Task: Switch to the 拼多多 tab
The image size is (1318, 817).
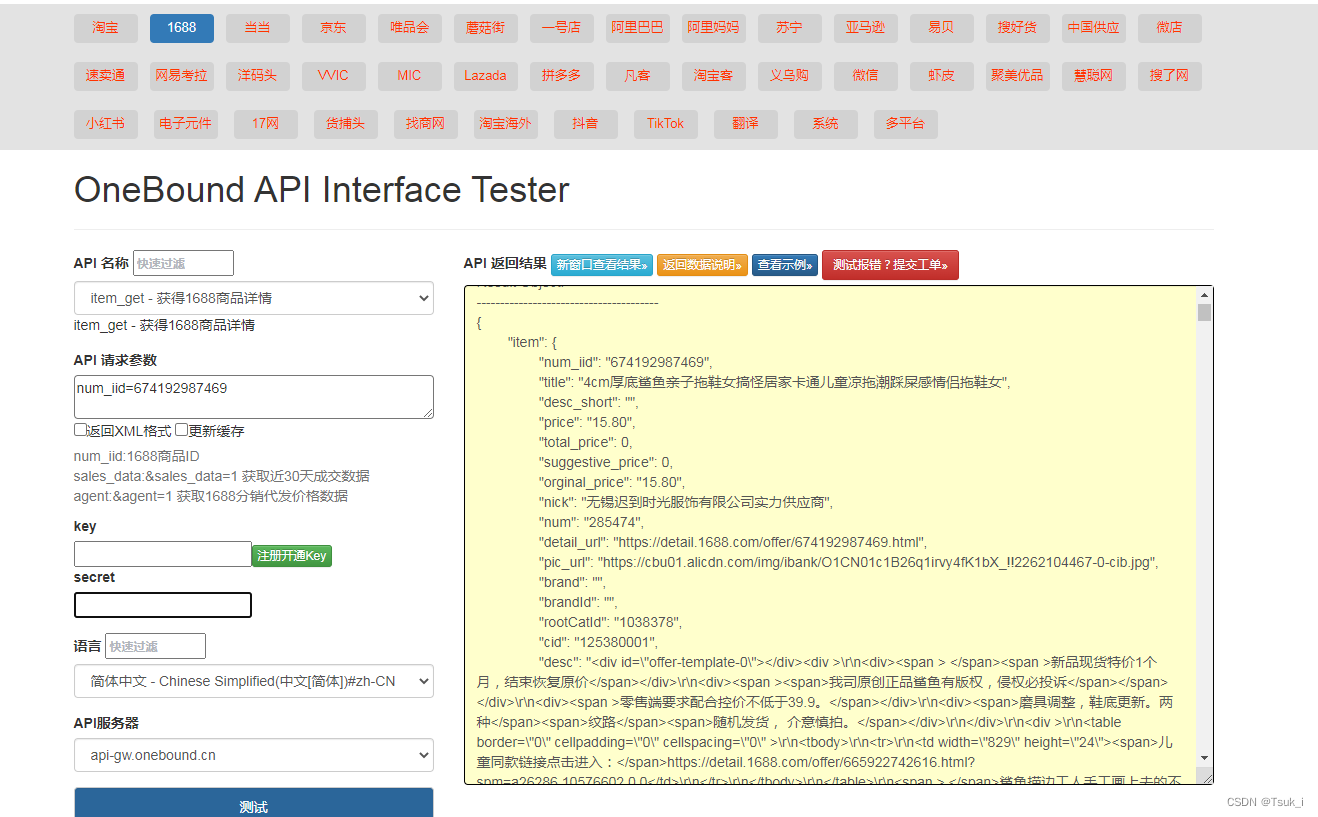Action: [x=562, y=76]
